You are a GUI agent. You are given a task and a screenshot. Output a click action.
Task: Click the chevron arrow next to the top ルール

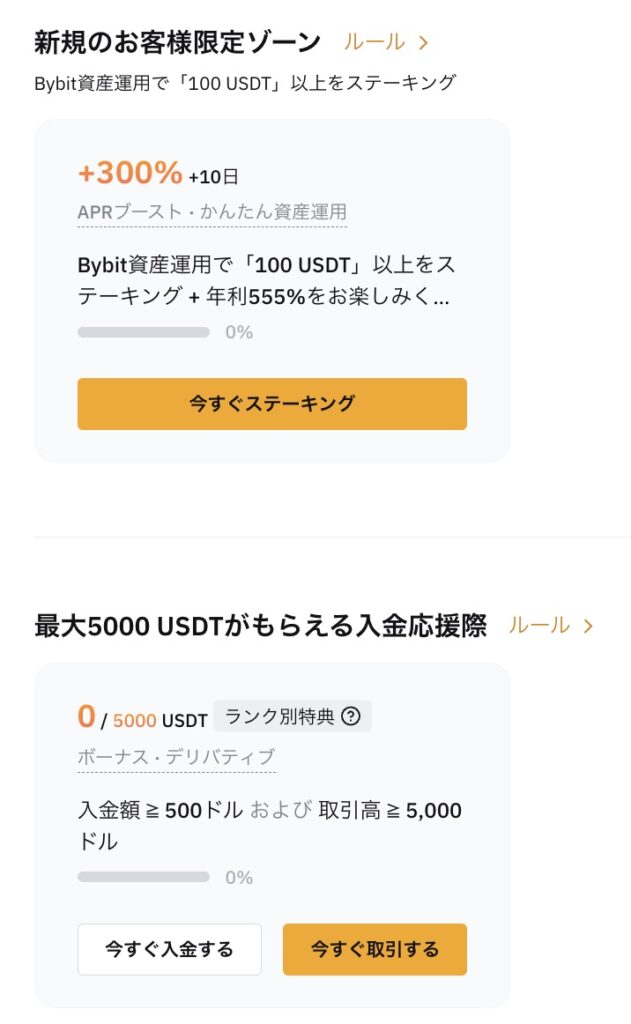424,42
